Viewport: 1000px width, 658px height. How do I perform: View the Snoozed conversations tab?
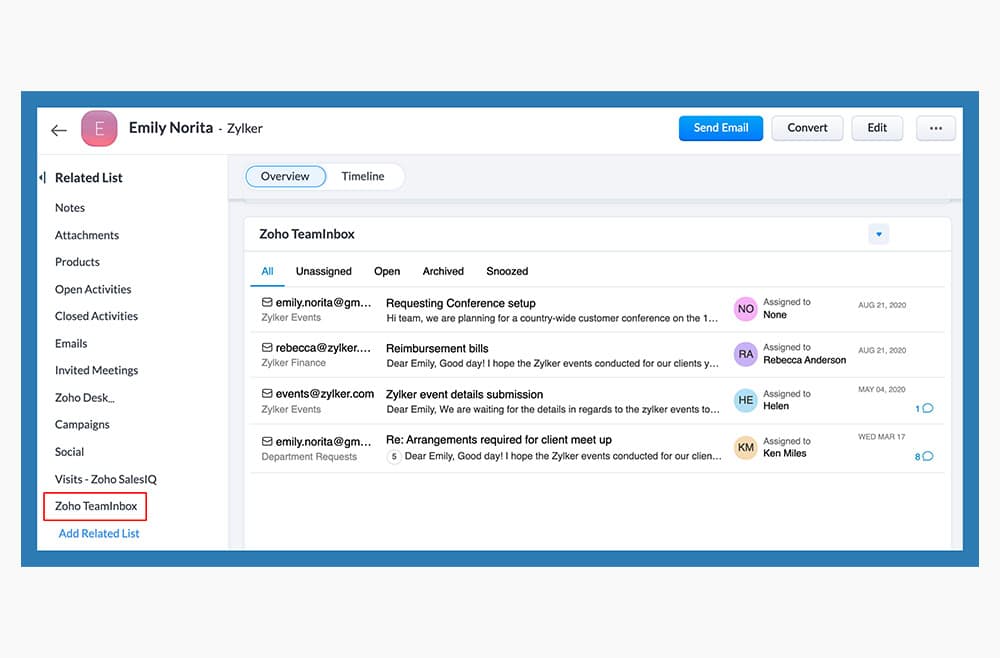point(507,271)
